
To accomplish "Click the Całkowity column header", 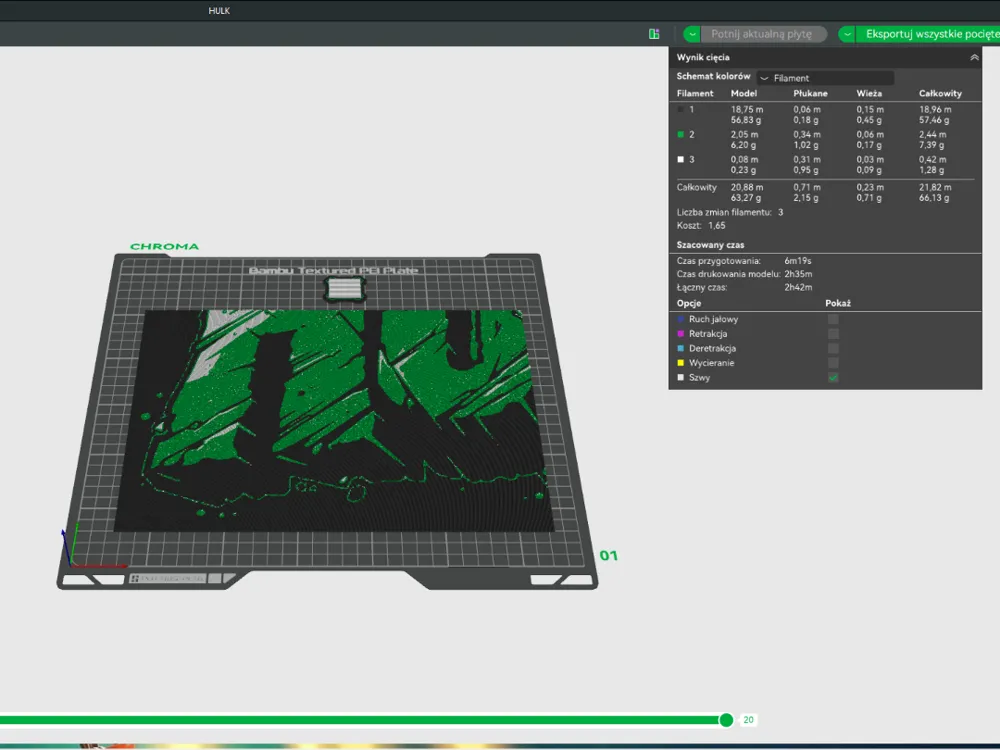I will (940, 93).
